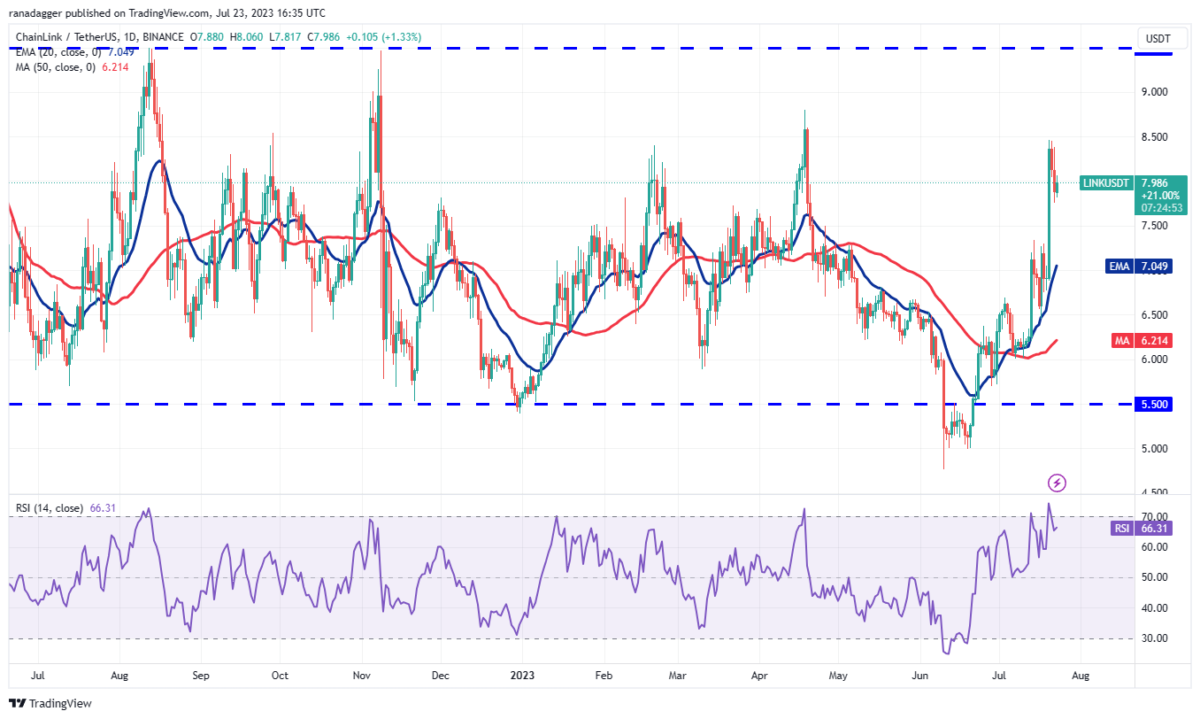The width and height of the screenshot is (1200, 719).
Task: Click the Dec label on time axis
Action: point(441,675)
